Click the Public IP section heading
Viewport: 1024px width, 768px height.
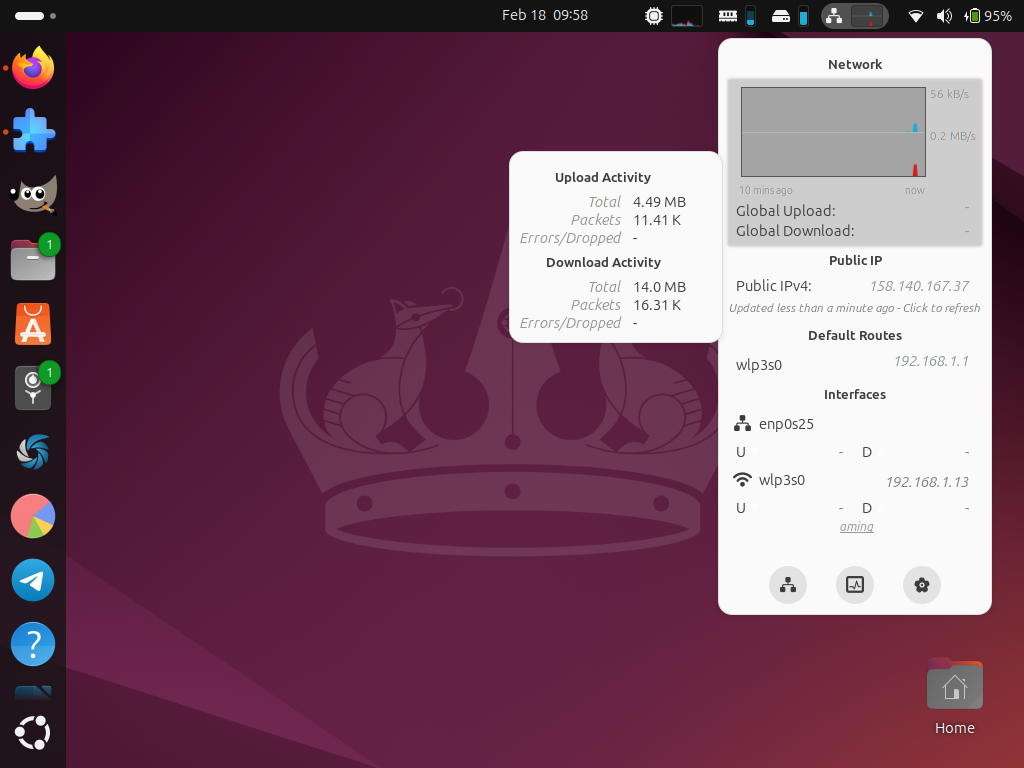(856, 261)
